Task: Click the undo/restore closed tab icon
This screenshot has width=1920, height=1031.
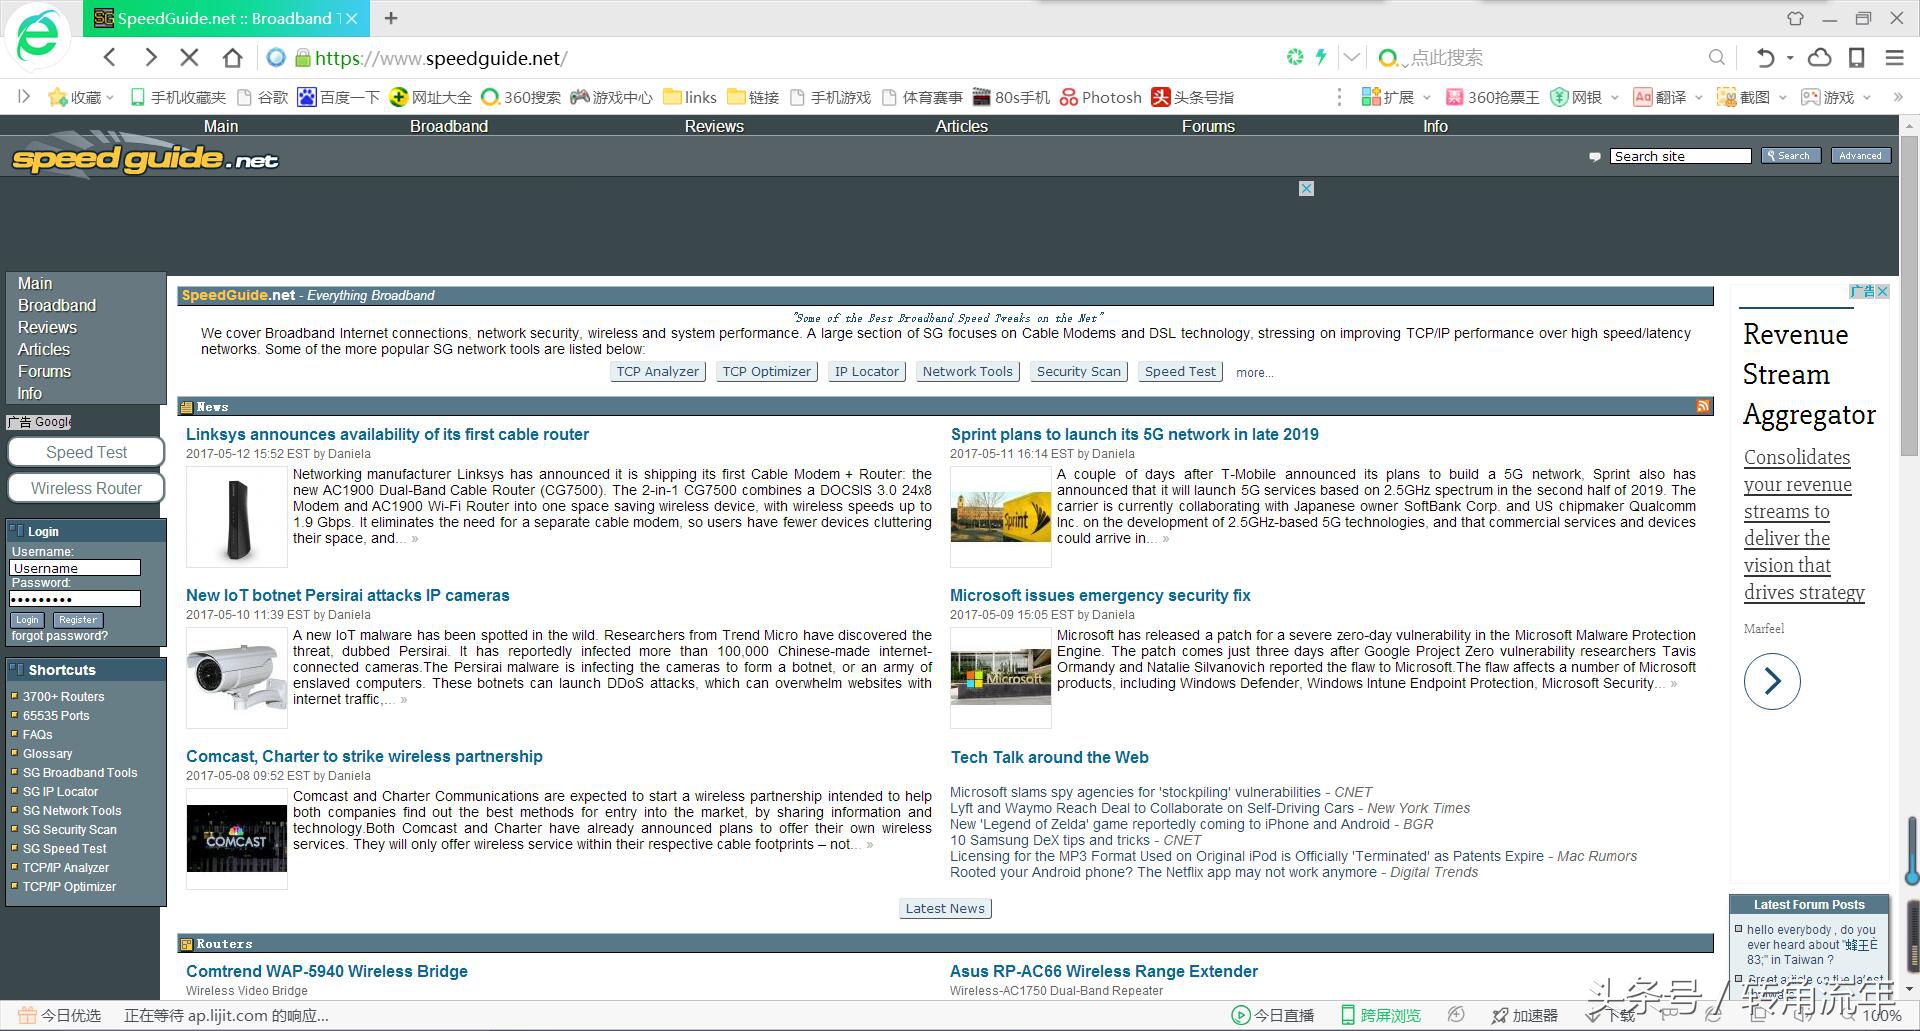Action: coord(1765,58)
